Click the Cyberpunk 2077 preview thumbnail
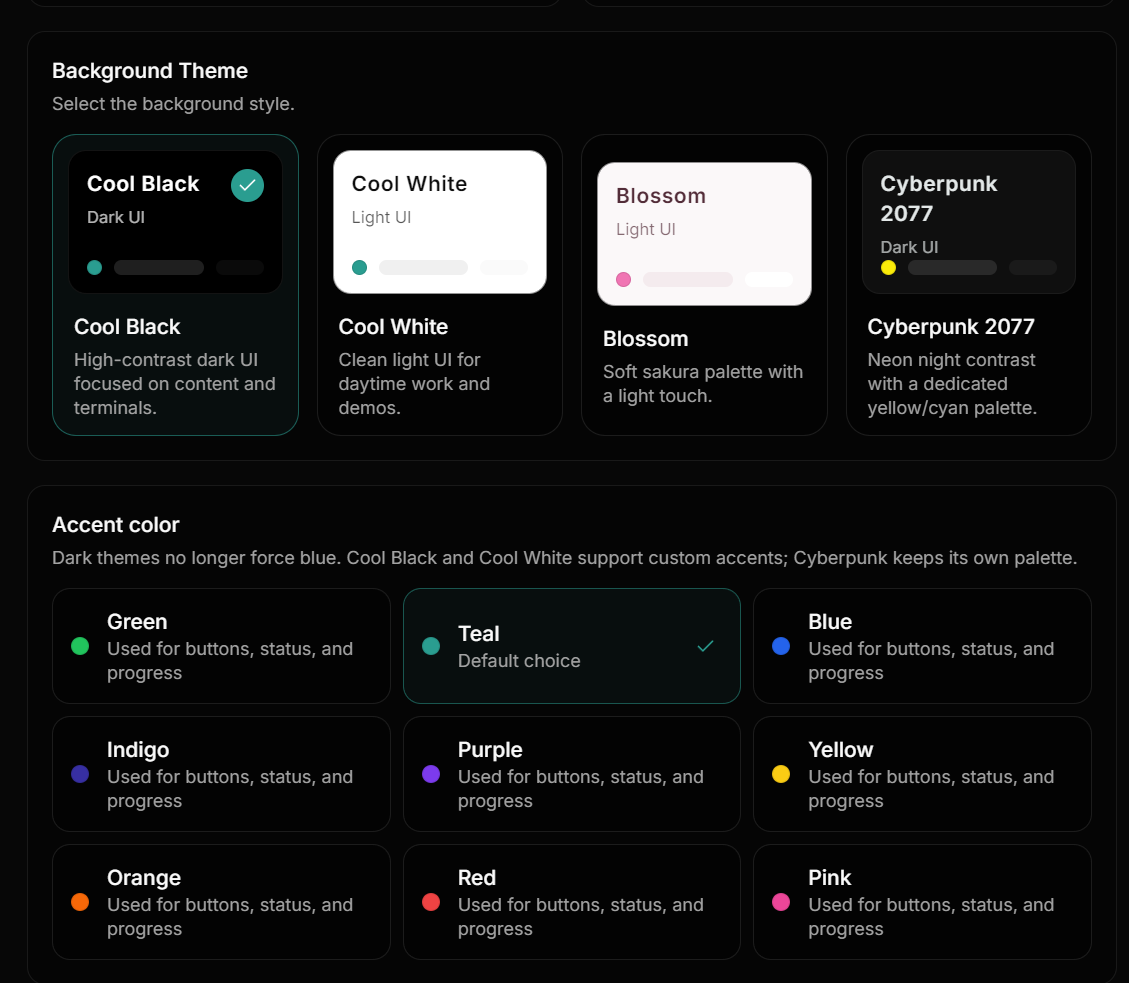This screenshot has height=983, width=1129. pos(968,222)
